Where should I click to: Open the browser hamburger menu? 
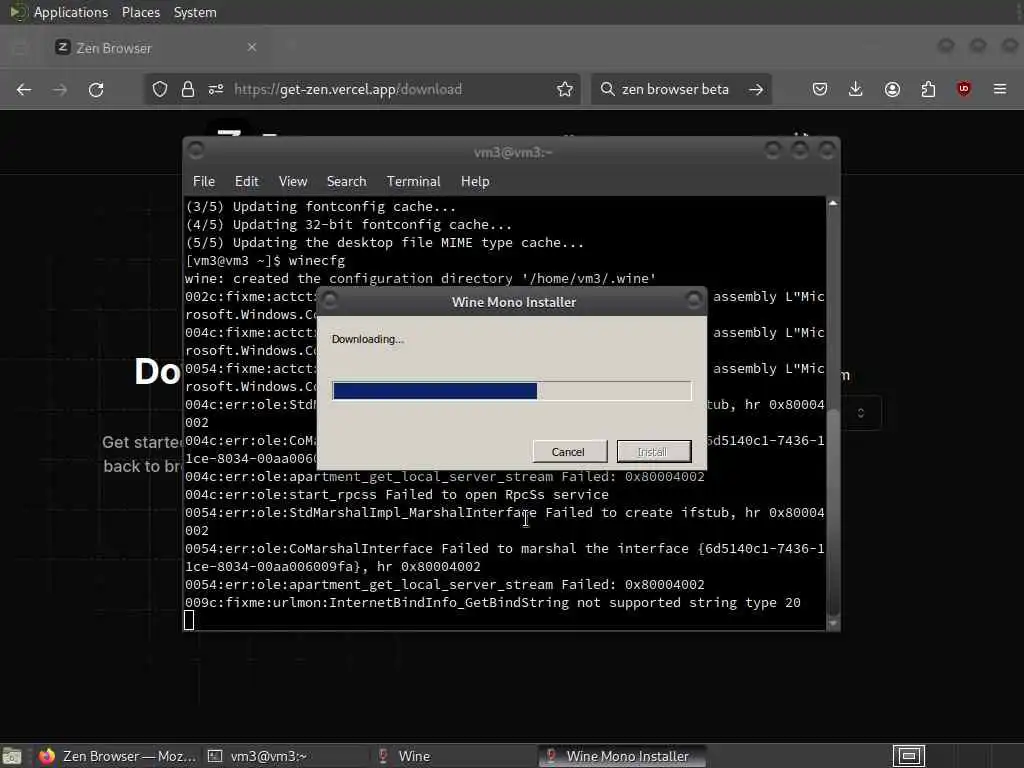pyautogui.click(x=1000, y=89)
